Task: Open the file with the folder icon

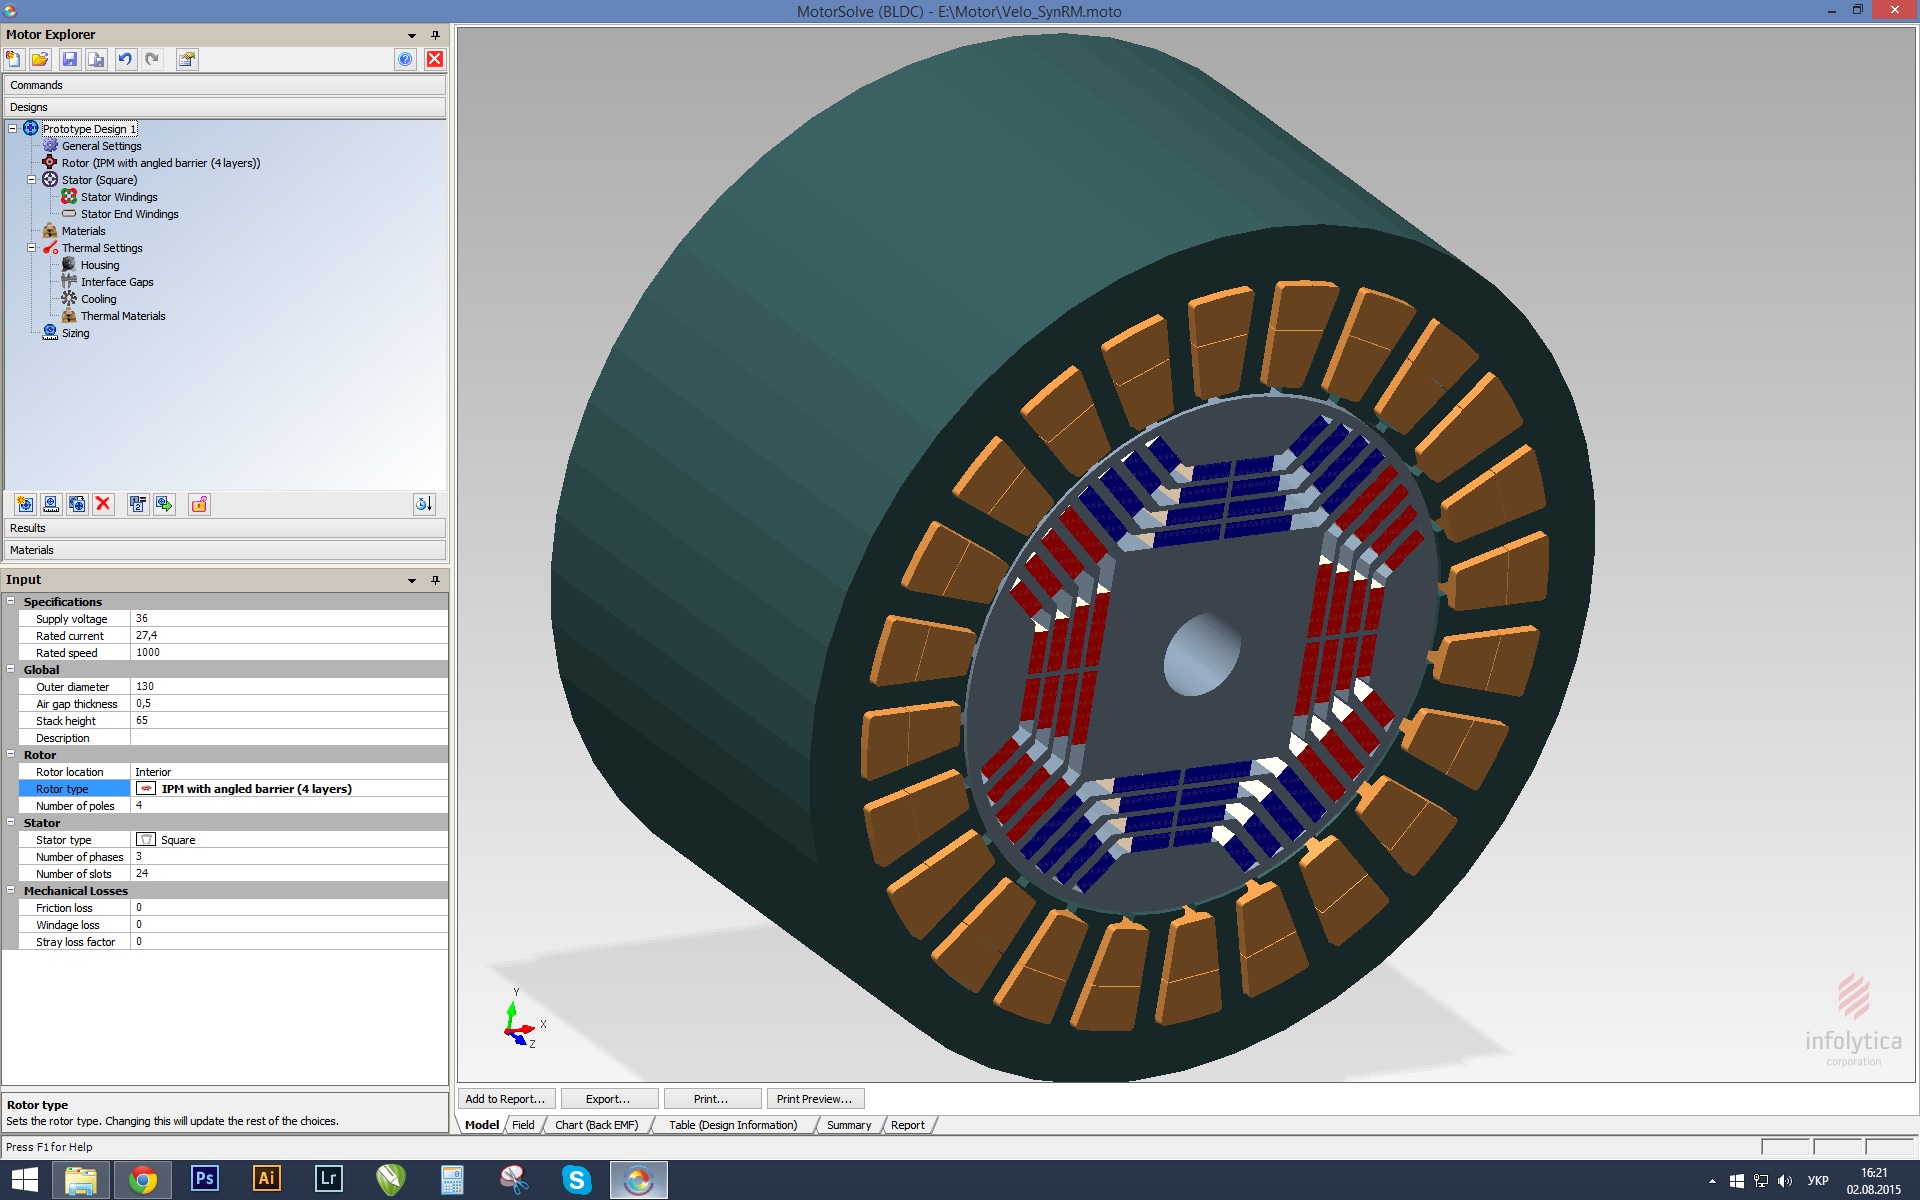Action: (40, 59)
